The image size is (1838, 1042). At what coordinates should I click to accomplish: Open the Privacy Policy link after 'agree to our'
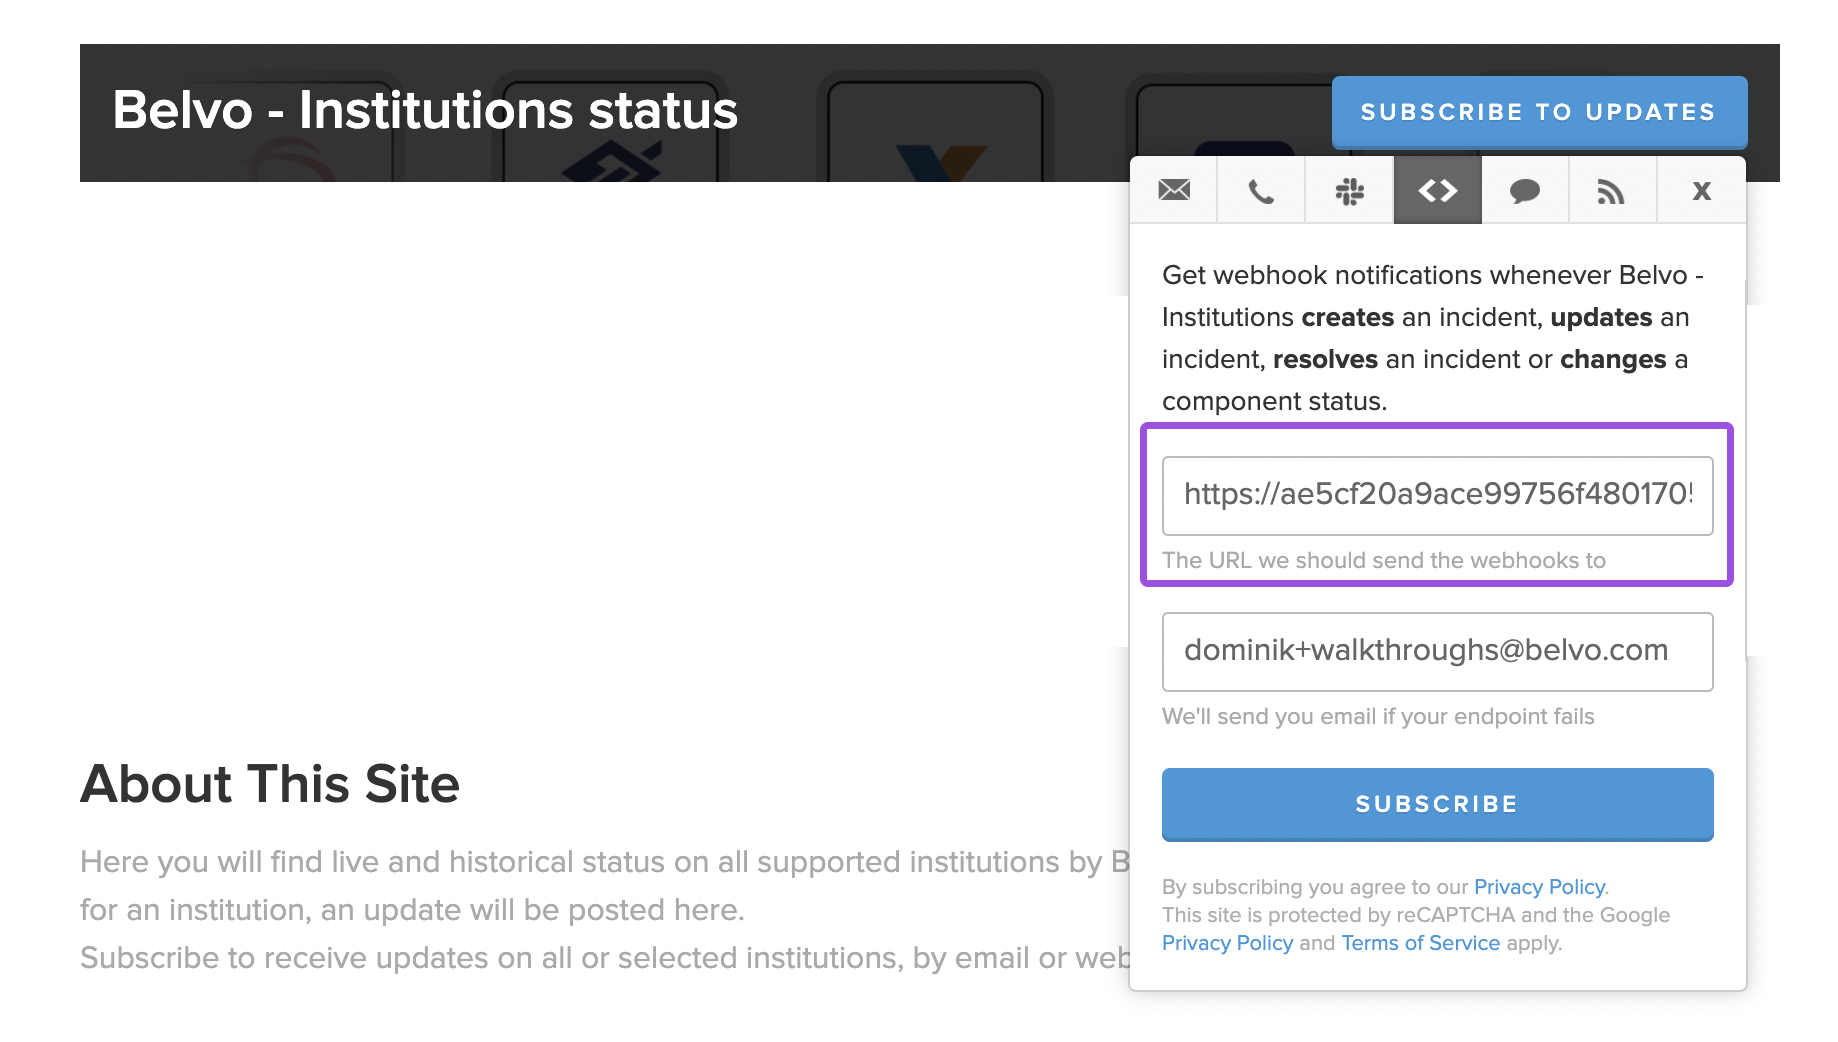[x=1539, y=887]
